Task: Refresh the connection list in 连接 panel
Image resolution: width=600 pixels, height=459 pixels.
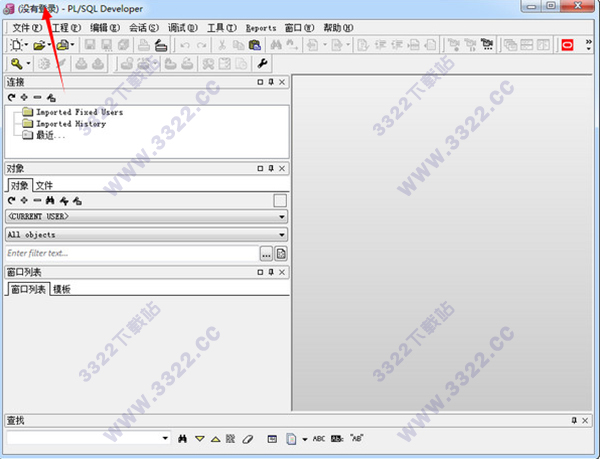Action: click(x=11, y=98)
